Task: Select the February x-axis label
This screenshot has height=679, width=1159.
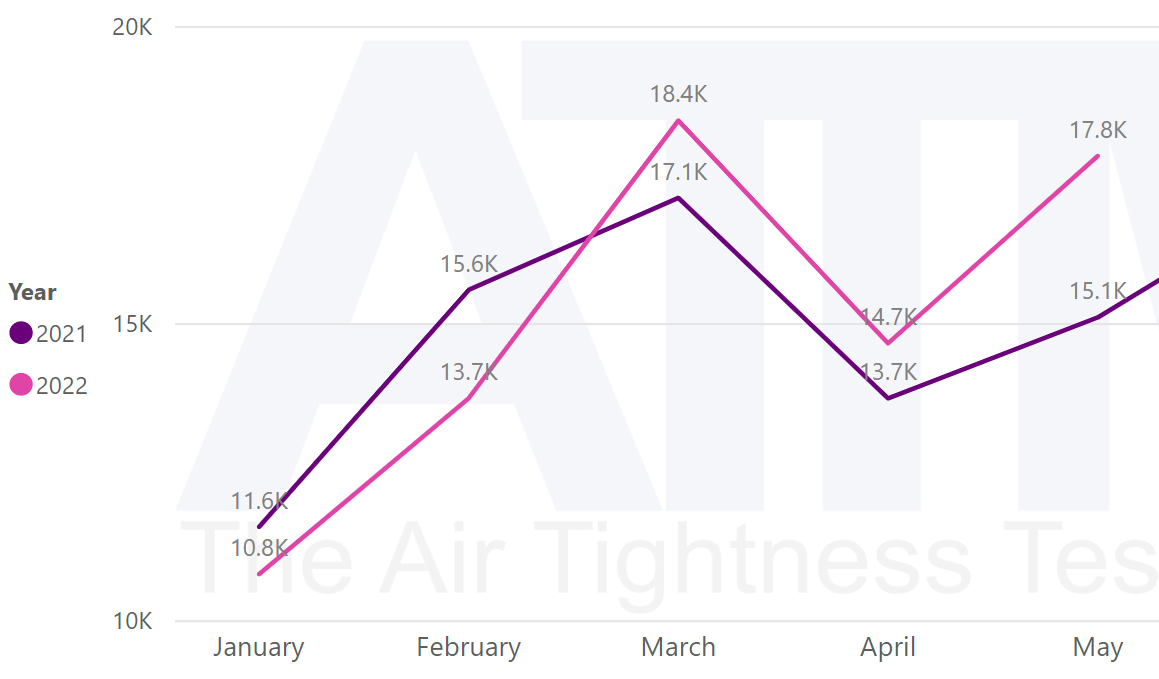Action: (468, 647)
